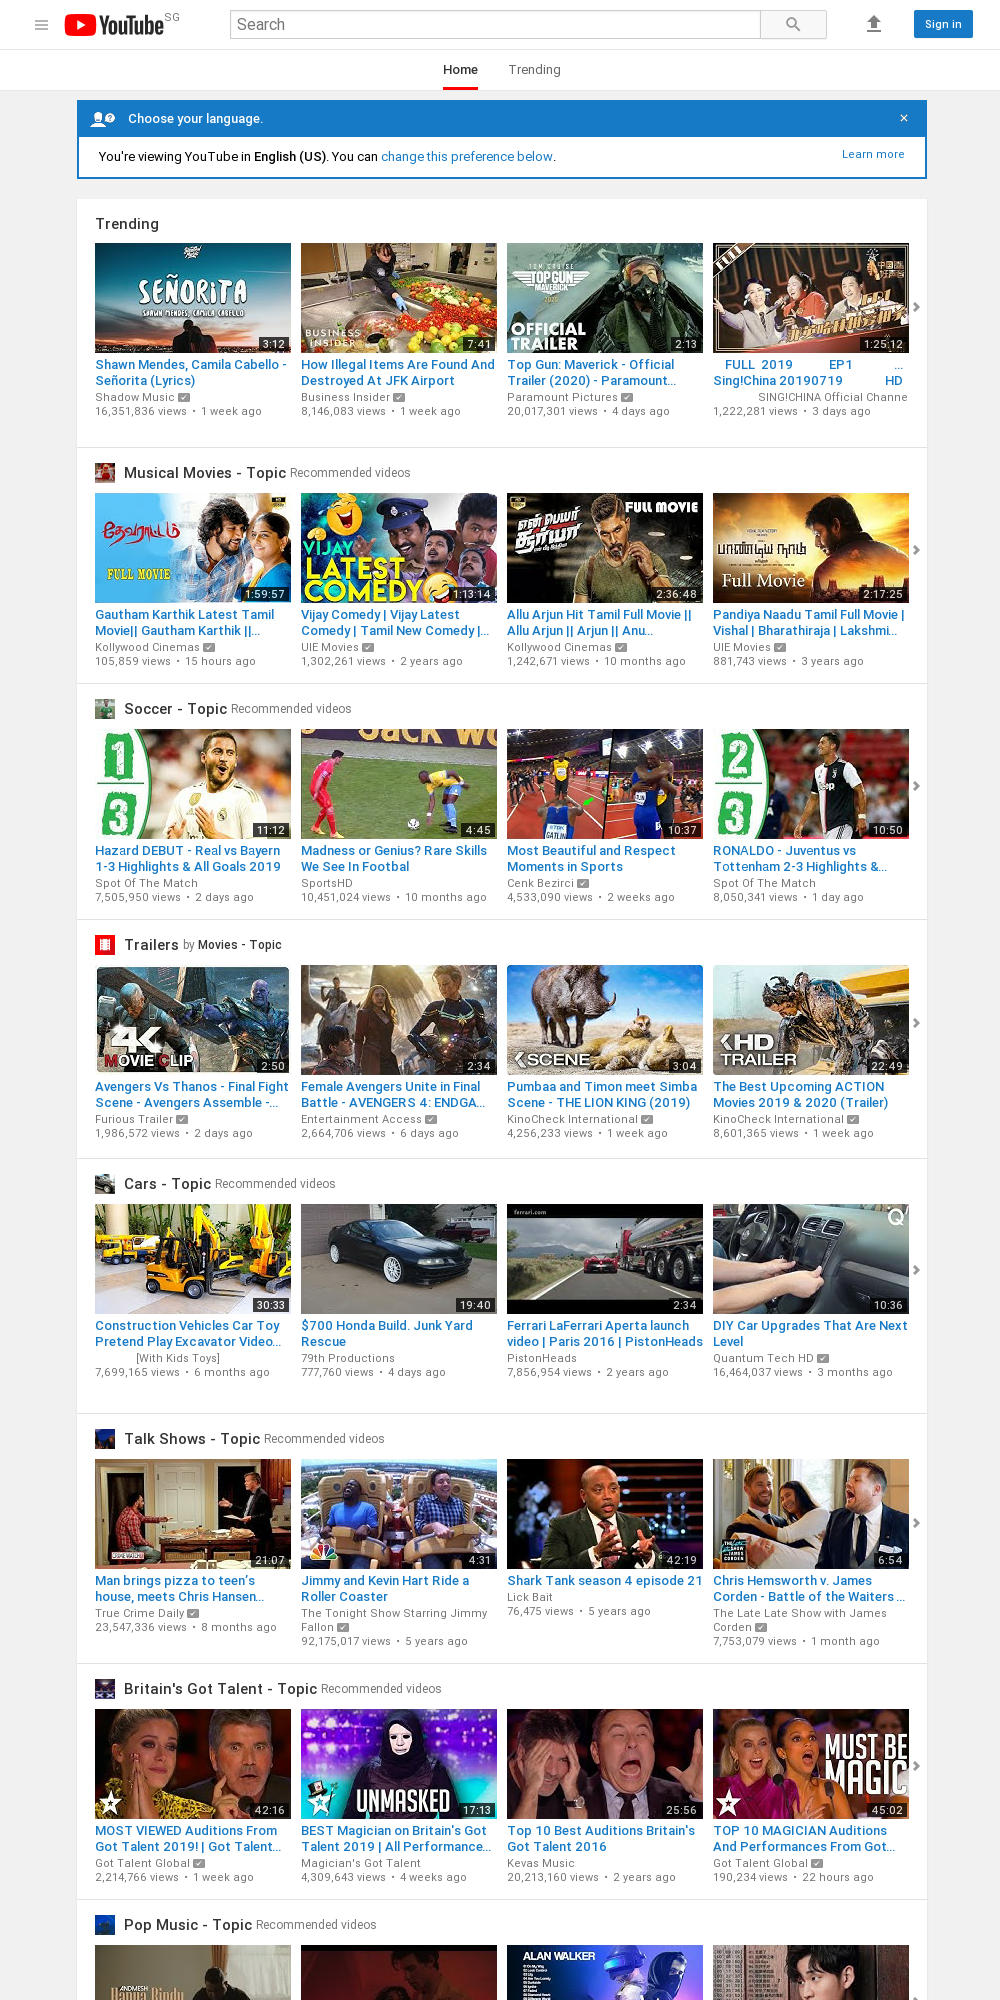Open the Shark Tank season 4 episode 21 title
The width and height of the screenshot is (1000, 2000).
pyautogui.click(x=605, y=1581)
